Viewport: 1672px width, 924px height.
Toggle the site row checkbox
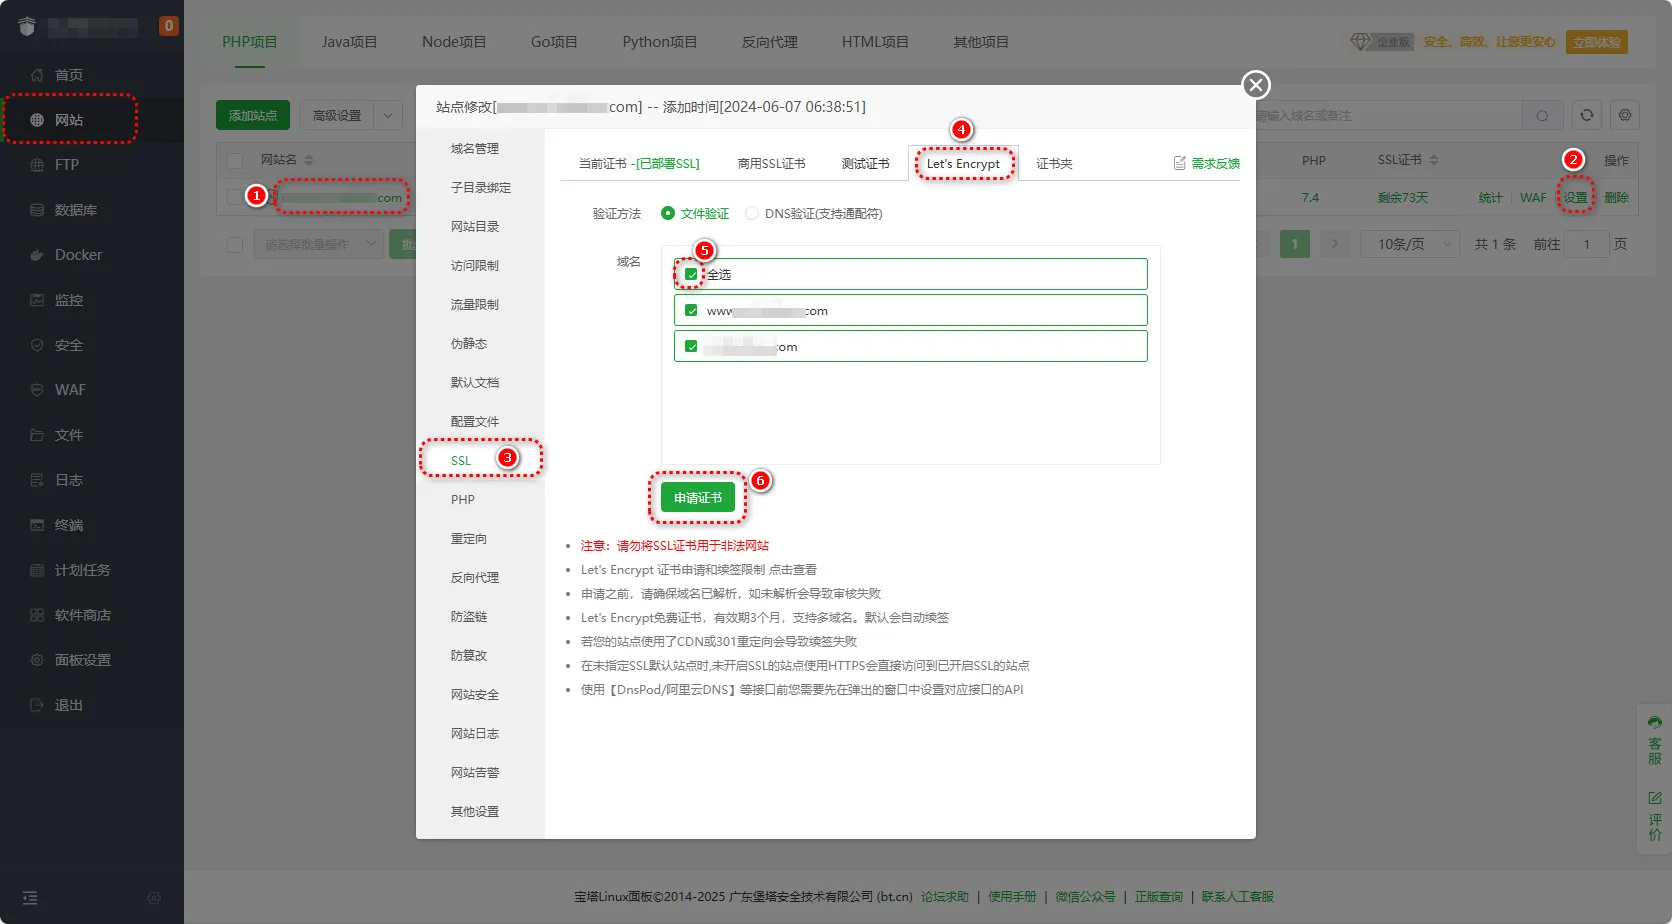[235, 197]
